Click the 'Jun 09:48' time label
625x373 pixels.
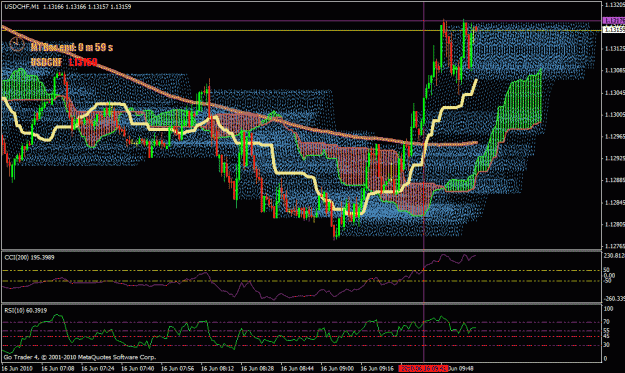pos(461,369)
